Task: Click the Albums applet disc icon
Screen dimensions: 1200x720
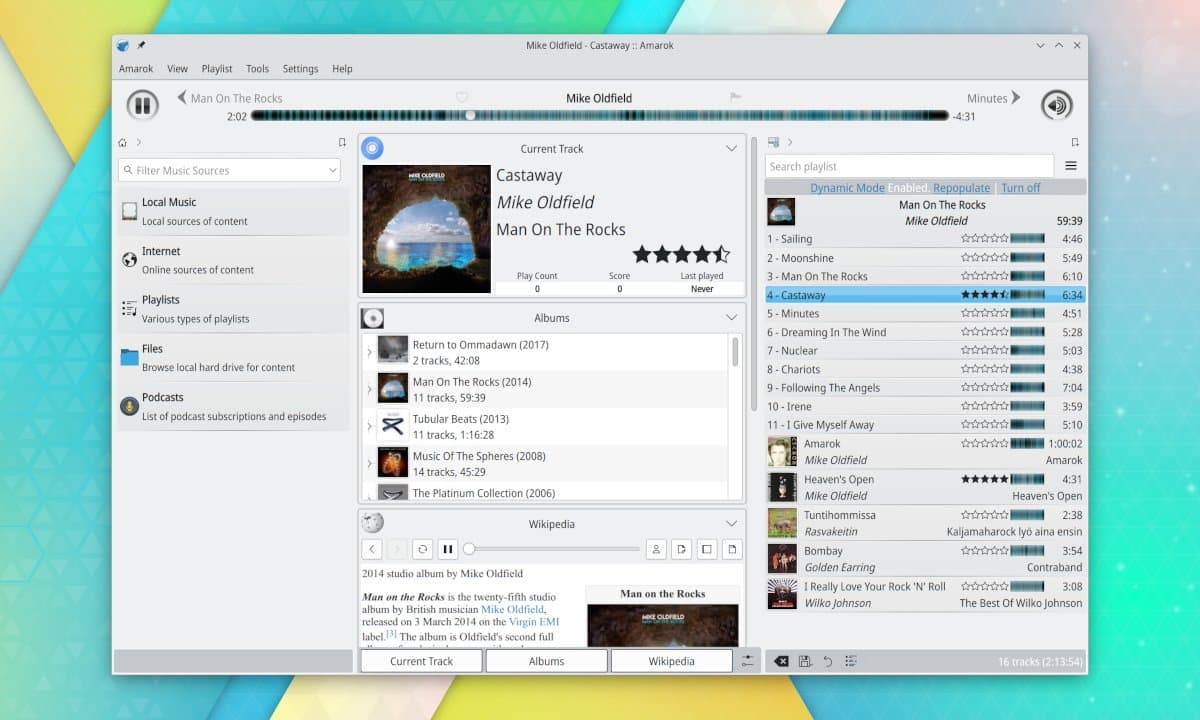Action: 372,318
